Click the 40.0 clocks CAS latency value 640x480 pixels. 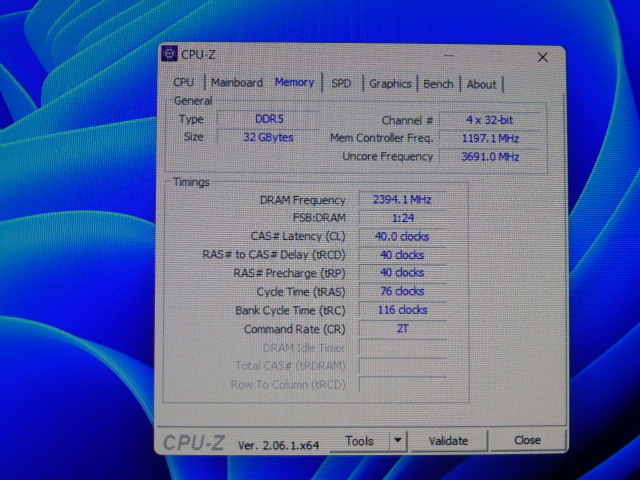pyautogui.click(x=402, y=237)
